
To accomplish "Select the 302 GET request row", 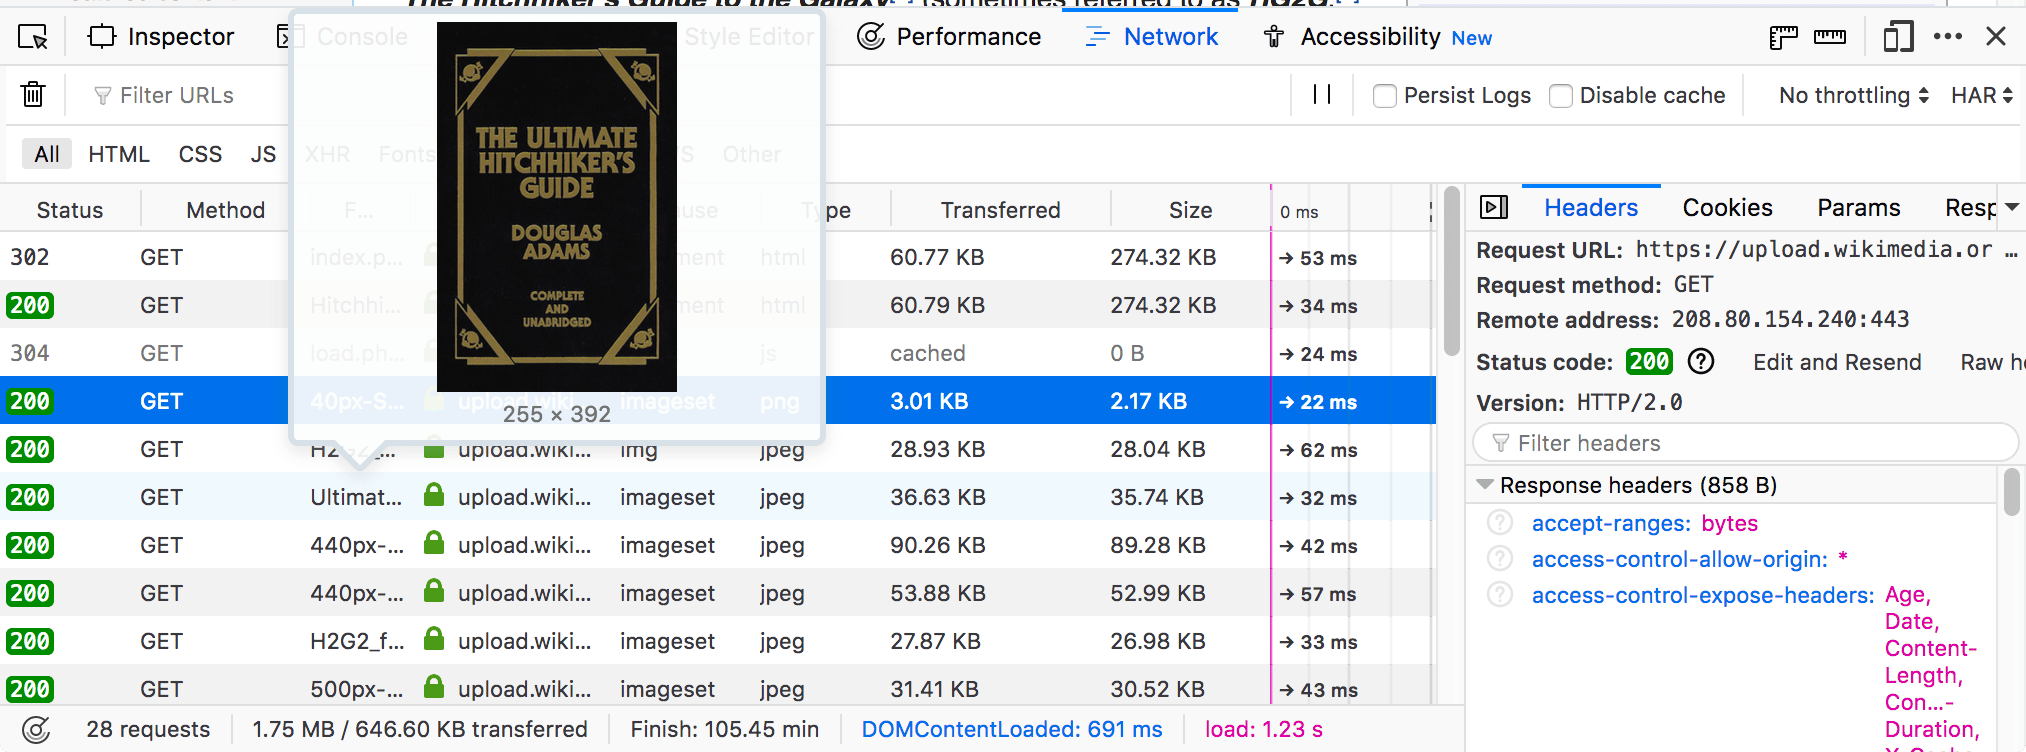I will coord(718,257).
